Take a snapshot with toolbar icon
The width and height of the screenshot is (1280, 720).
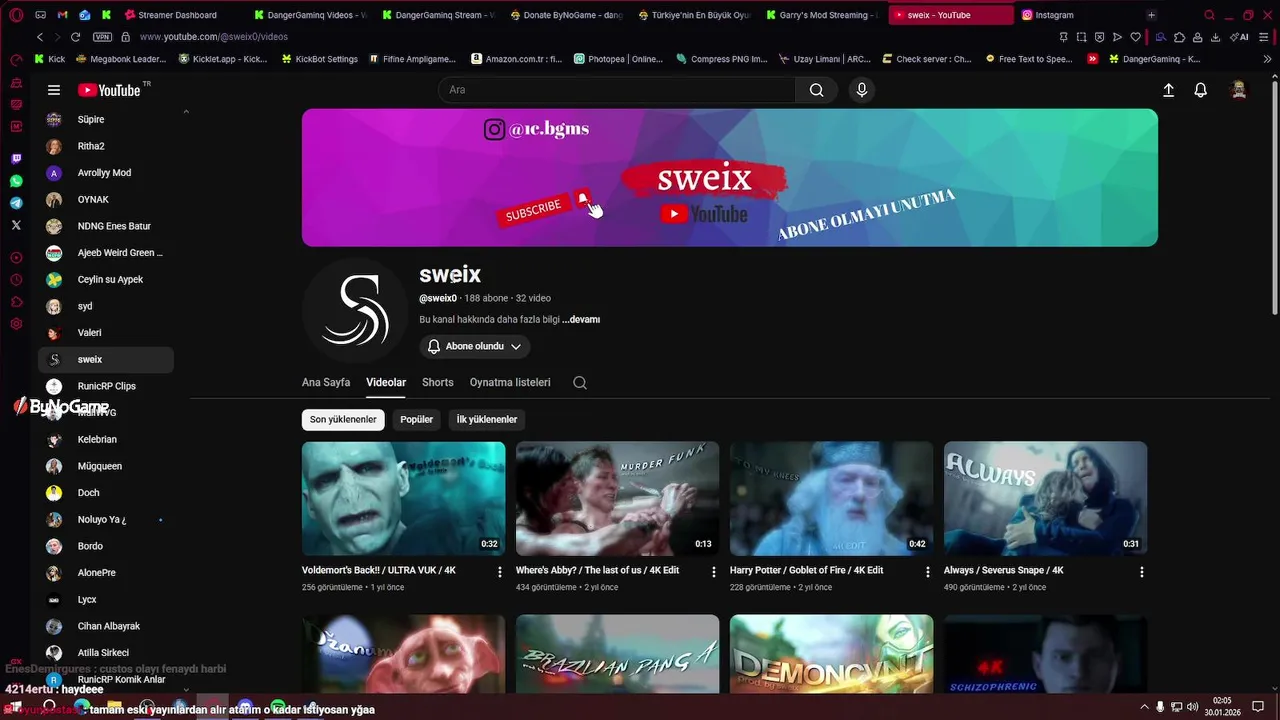coord(1082,37)
